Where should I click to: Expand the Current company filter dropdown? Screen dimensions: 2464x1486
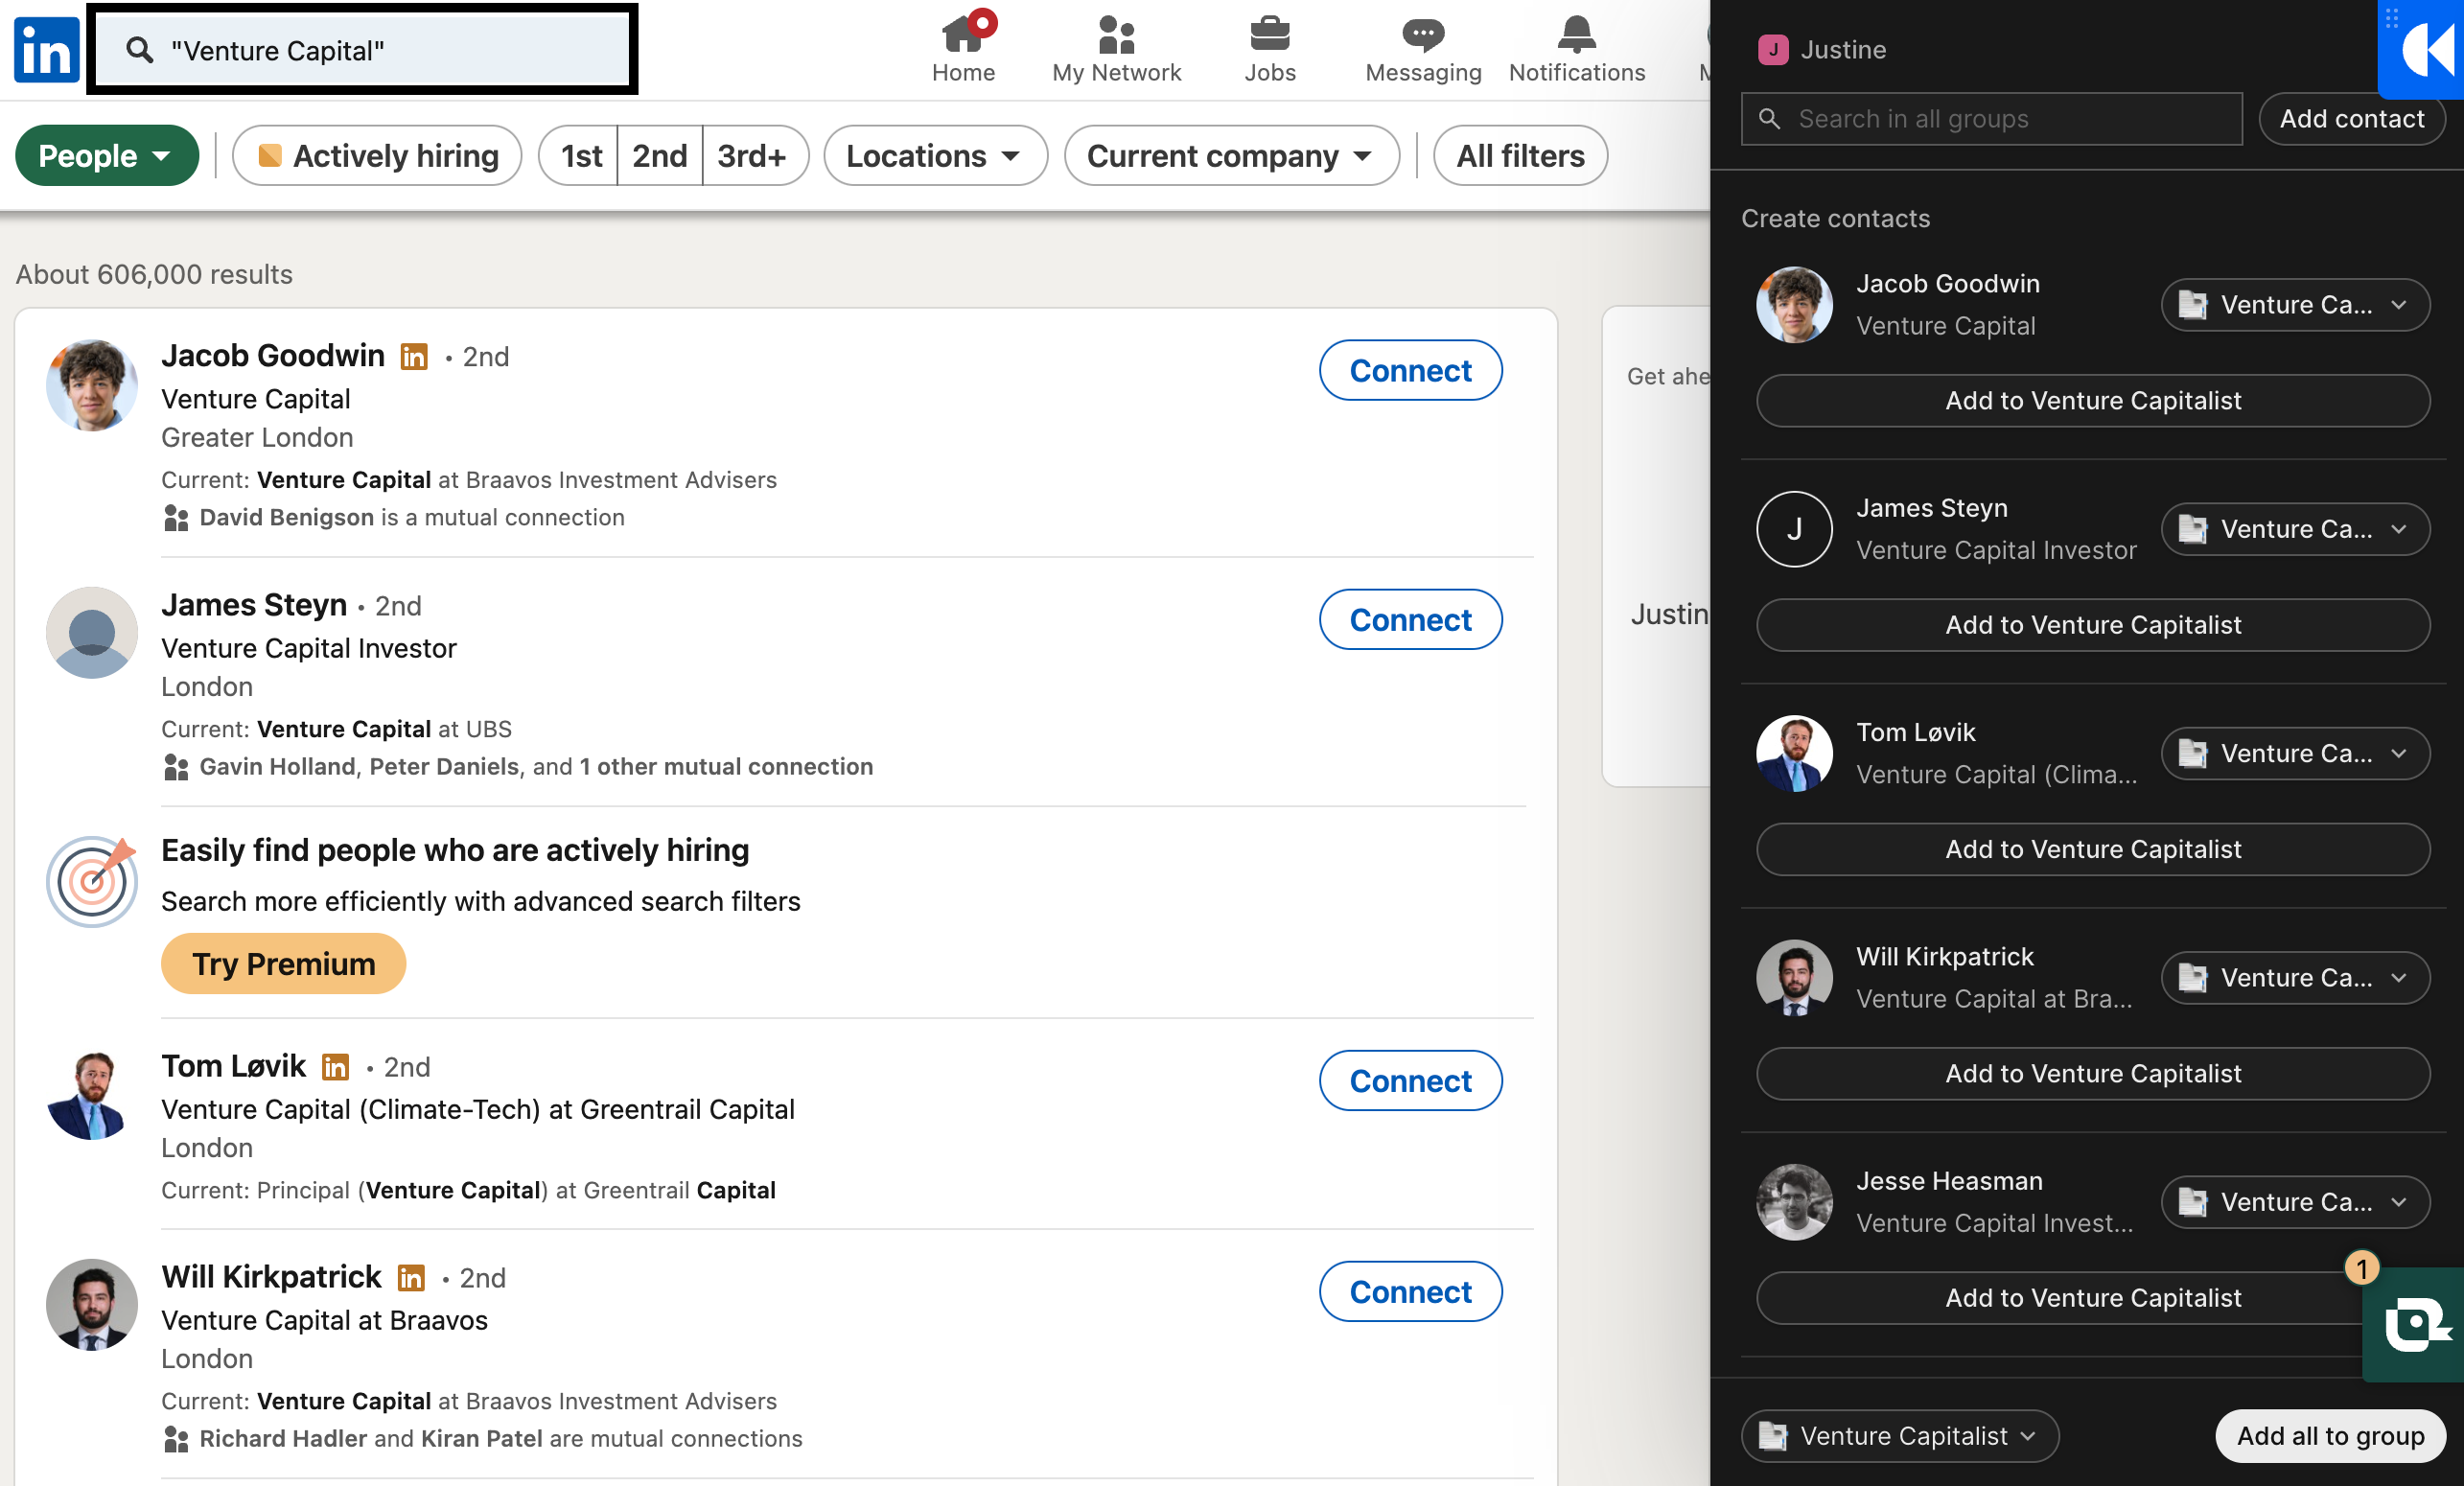tap(1230, 156)
